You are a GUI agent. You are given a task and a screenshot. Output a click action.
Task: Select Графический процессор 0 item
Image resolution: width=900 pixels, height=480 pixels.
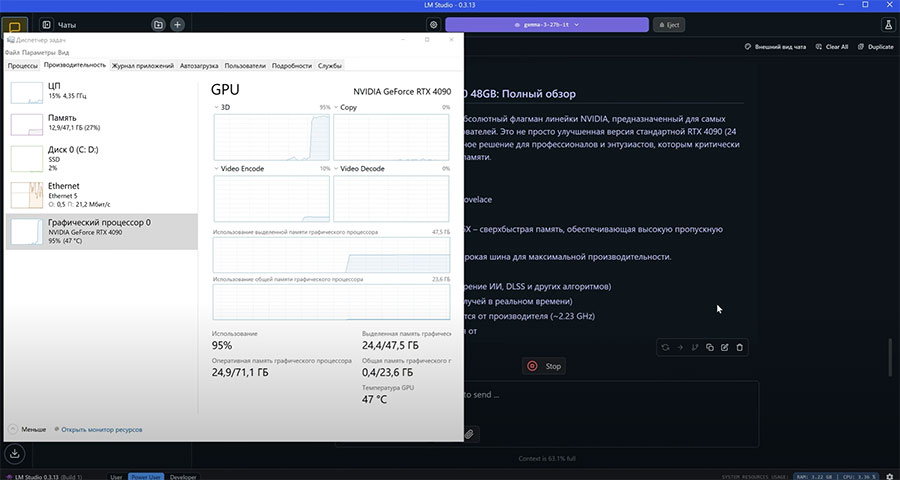point(101,231)
